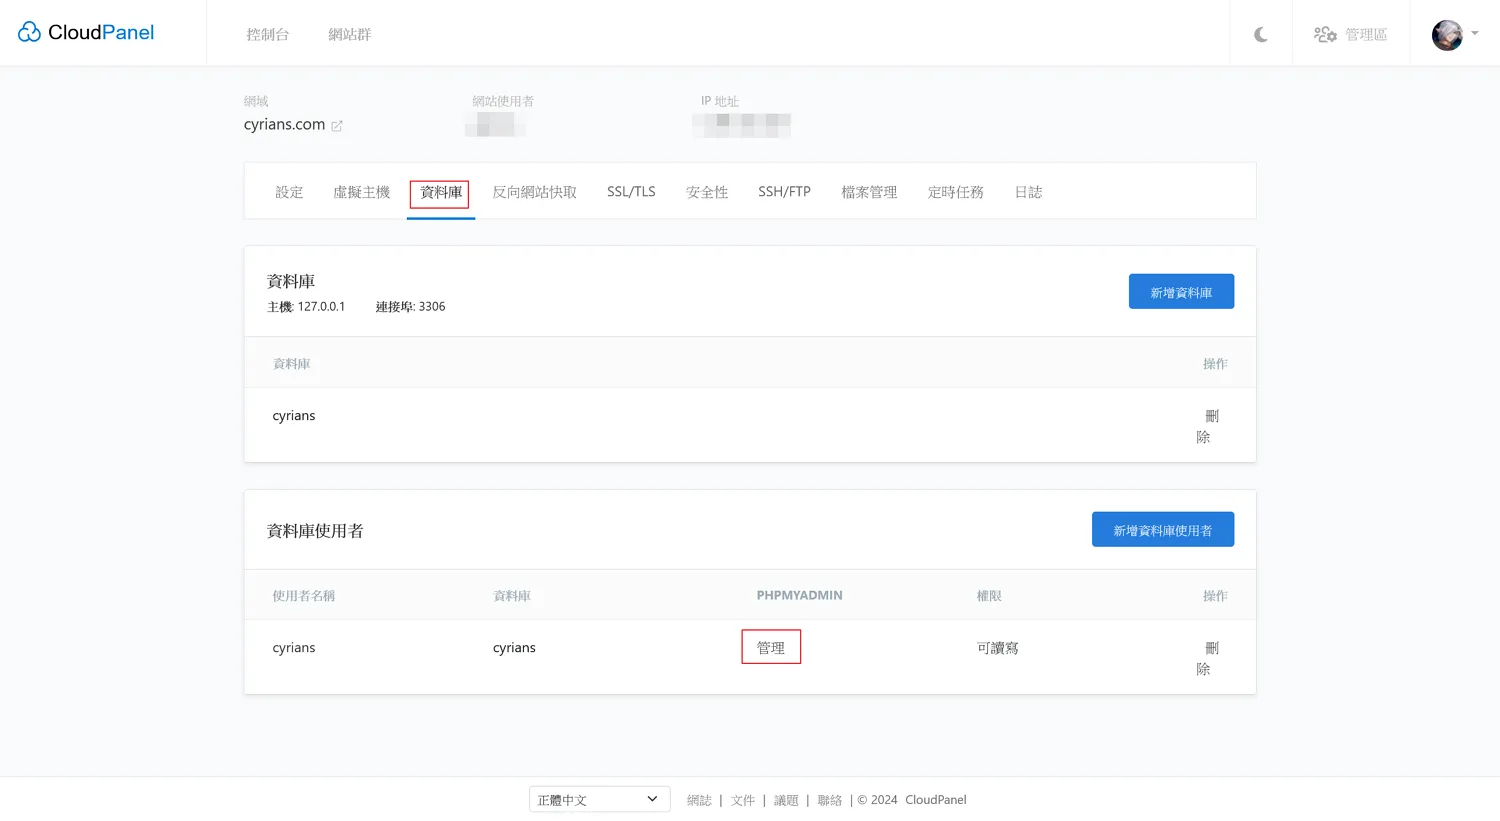Switch to the 虛擬主機 tab

pos(361,192)
